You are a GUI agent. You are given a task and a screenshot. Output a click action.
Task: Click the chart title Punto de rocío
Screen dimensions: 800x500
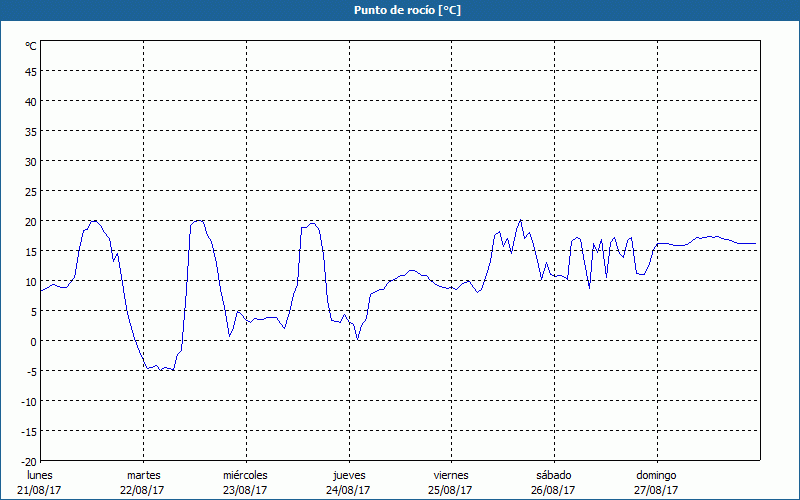[x=400, y=10]
